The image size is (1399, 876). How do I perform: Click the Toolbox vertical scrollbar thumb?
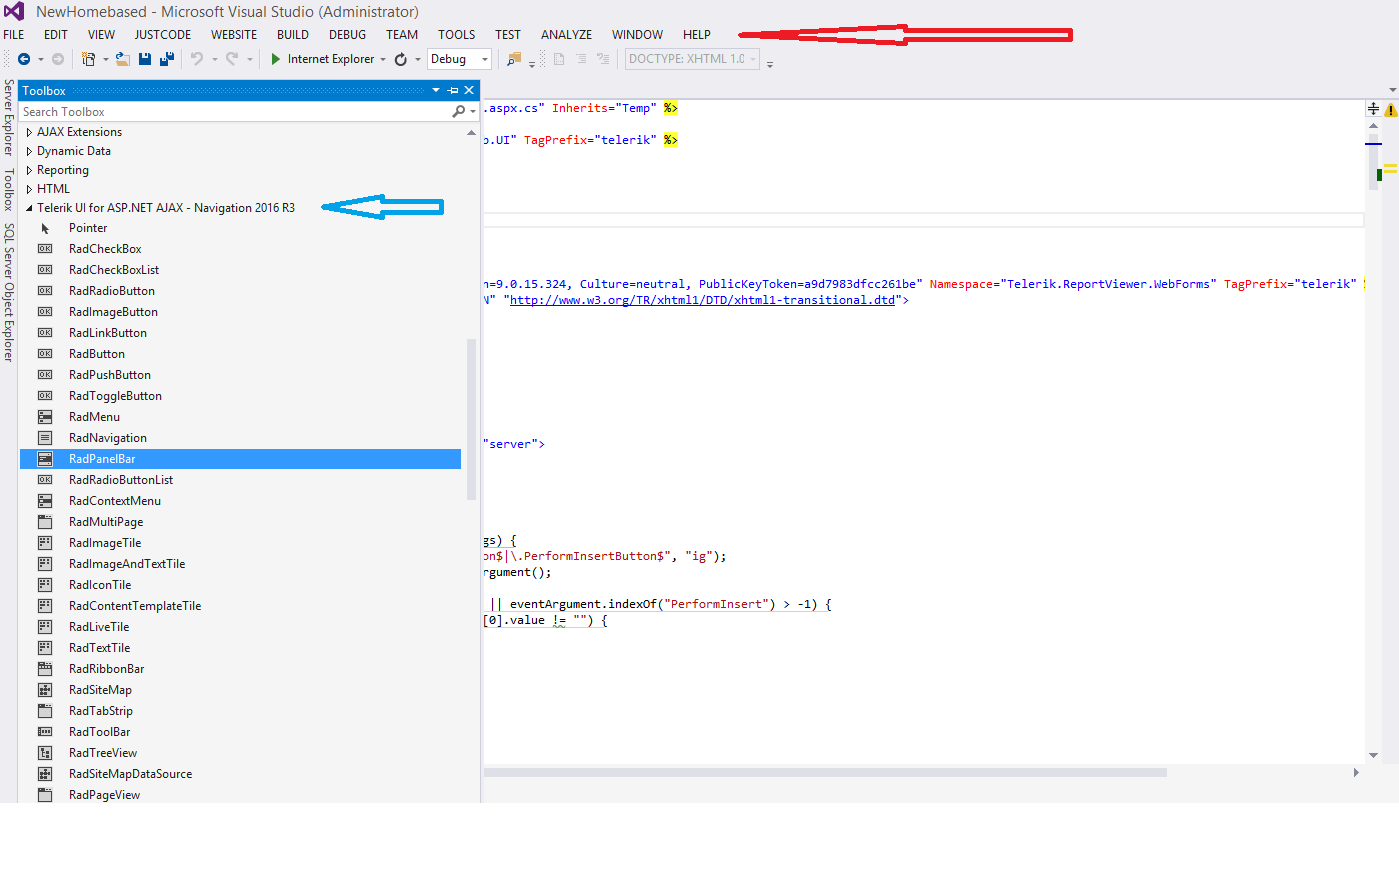(x=471, y=420)
